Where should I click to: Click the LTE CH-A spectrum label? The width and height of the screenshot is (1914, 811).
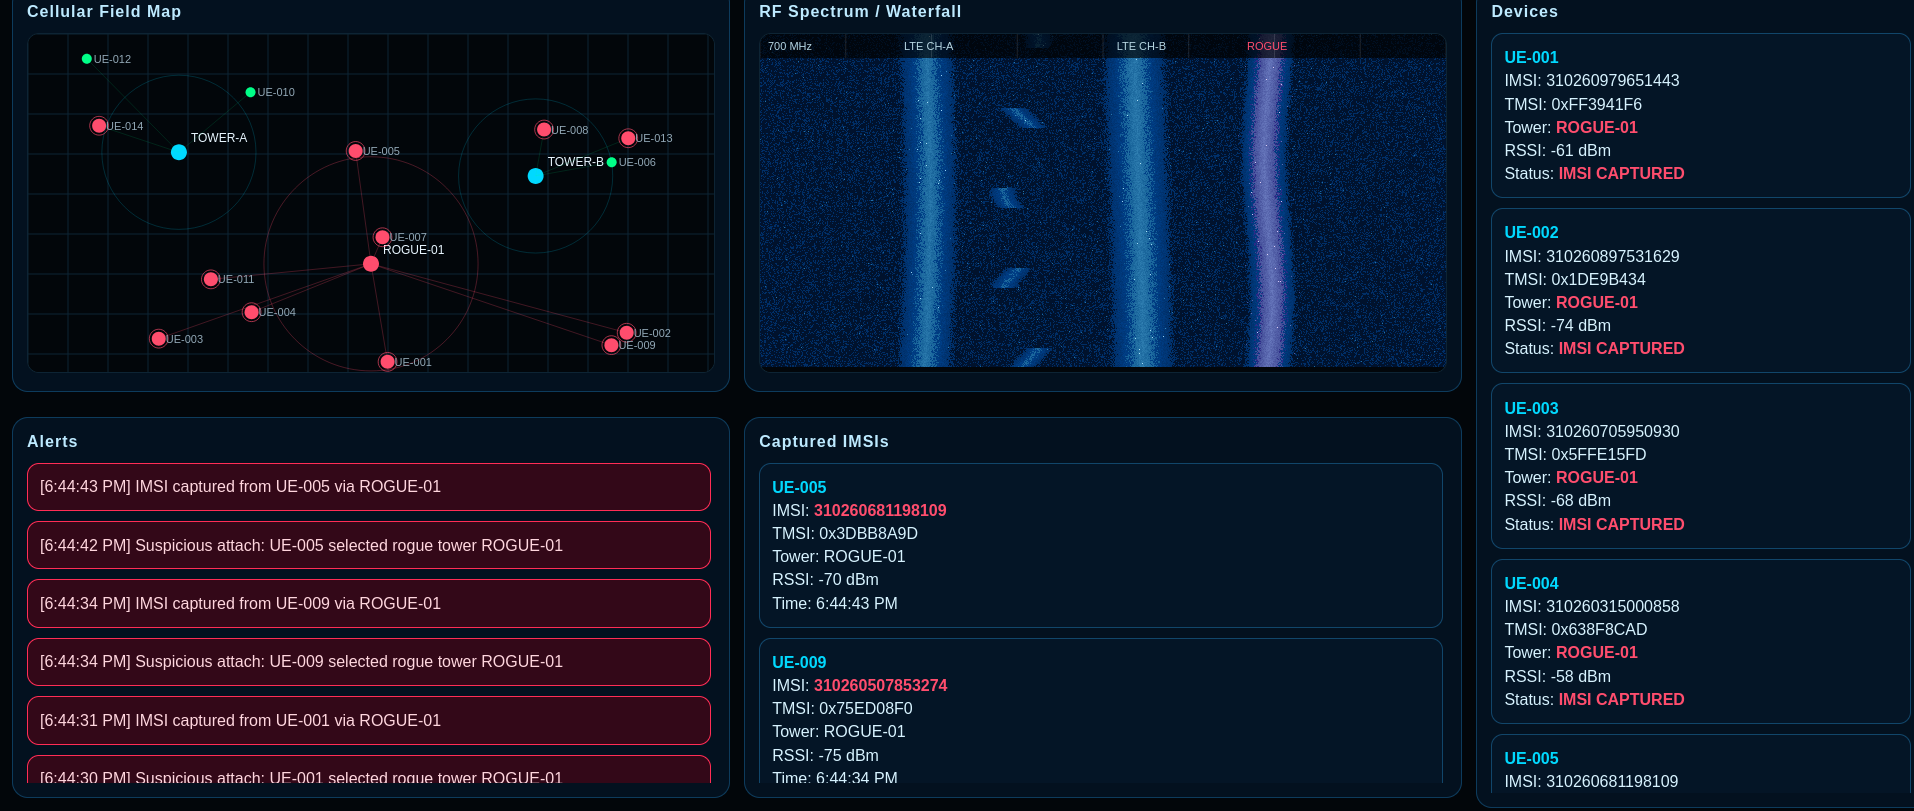(928, 46)
